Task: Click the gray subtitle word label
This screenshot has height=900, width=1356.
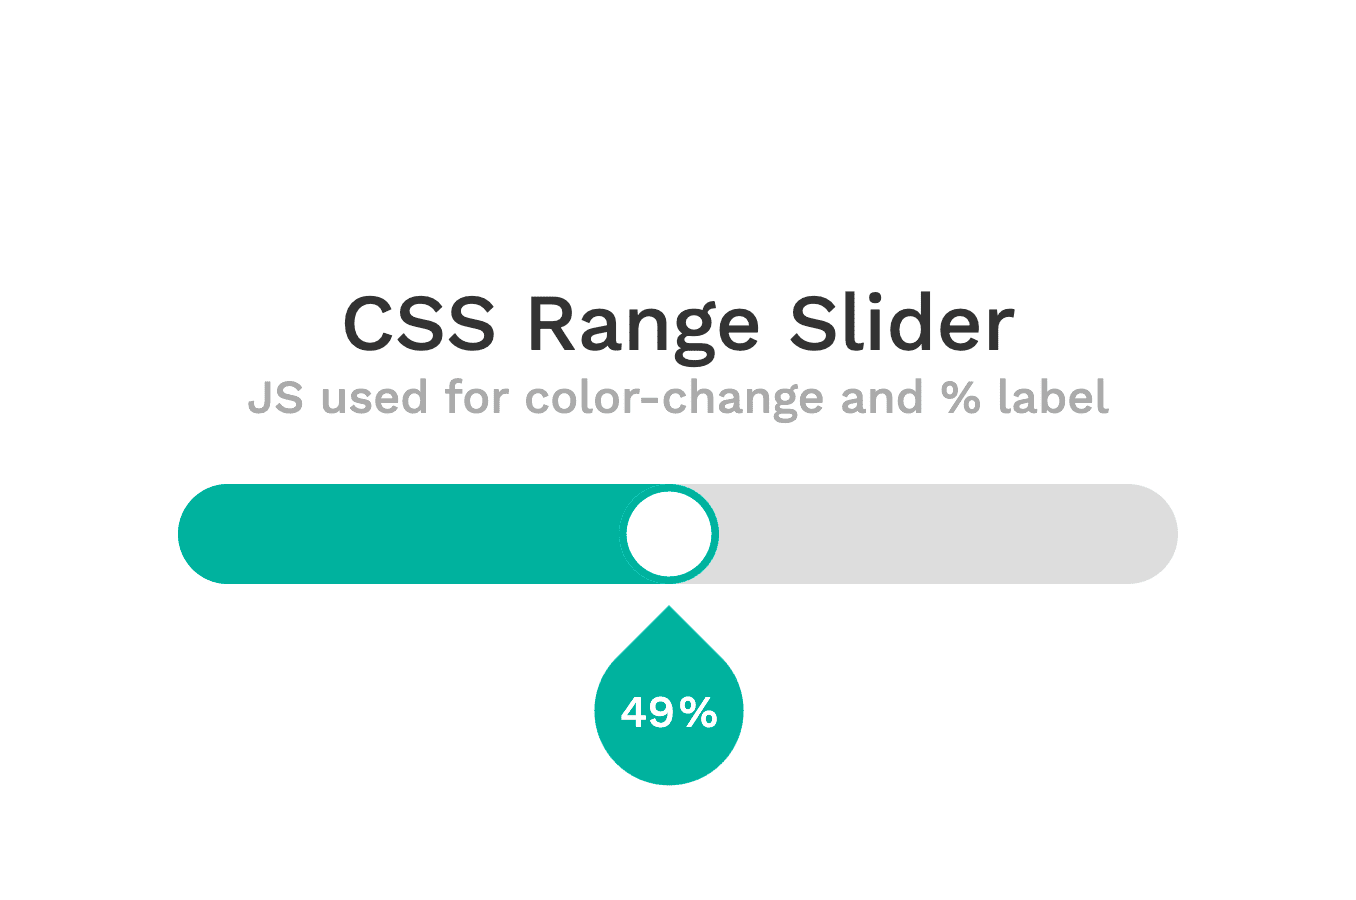Action: click(x=1055, y=397)
